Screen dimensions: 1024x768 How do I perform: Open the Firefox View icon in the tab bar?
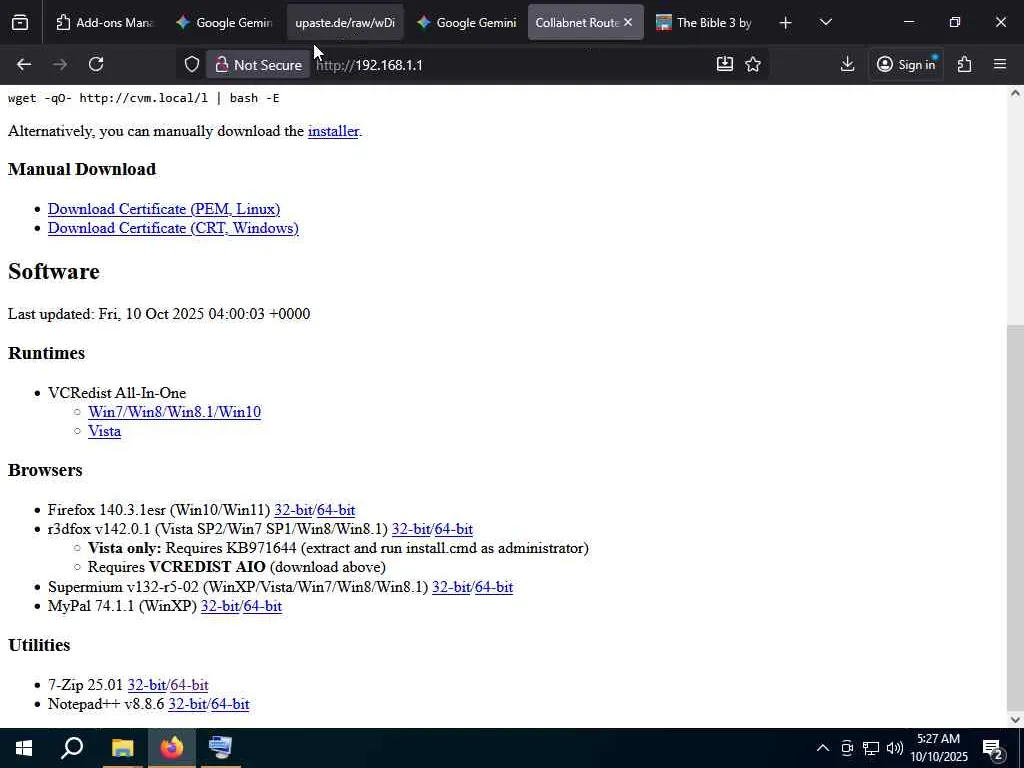tap(20, 22)
